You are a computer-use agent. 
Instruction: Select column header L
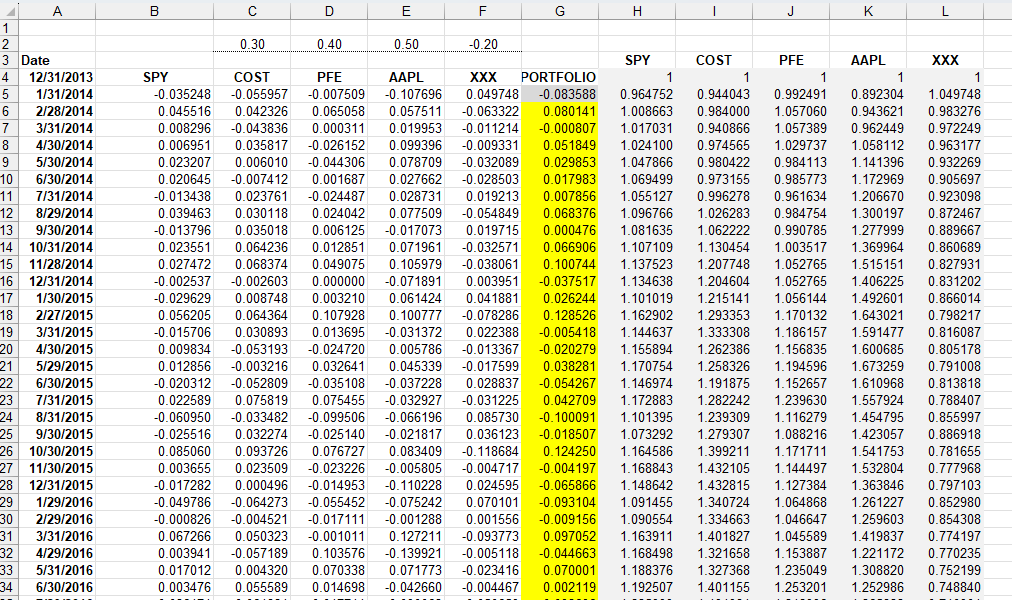944,10
